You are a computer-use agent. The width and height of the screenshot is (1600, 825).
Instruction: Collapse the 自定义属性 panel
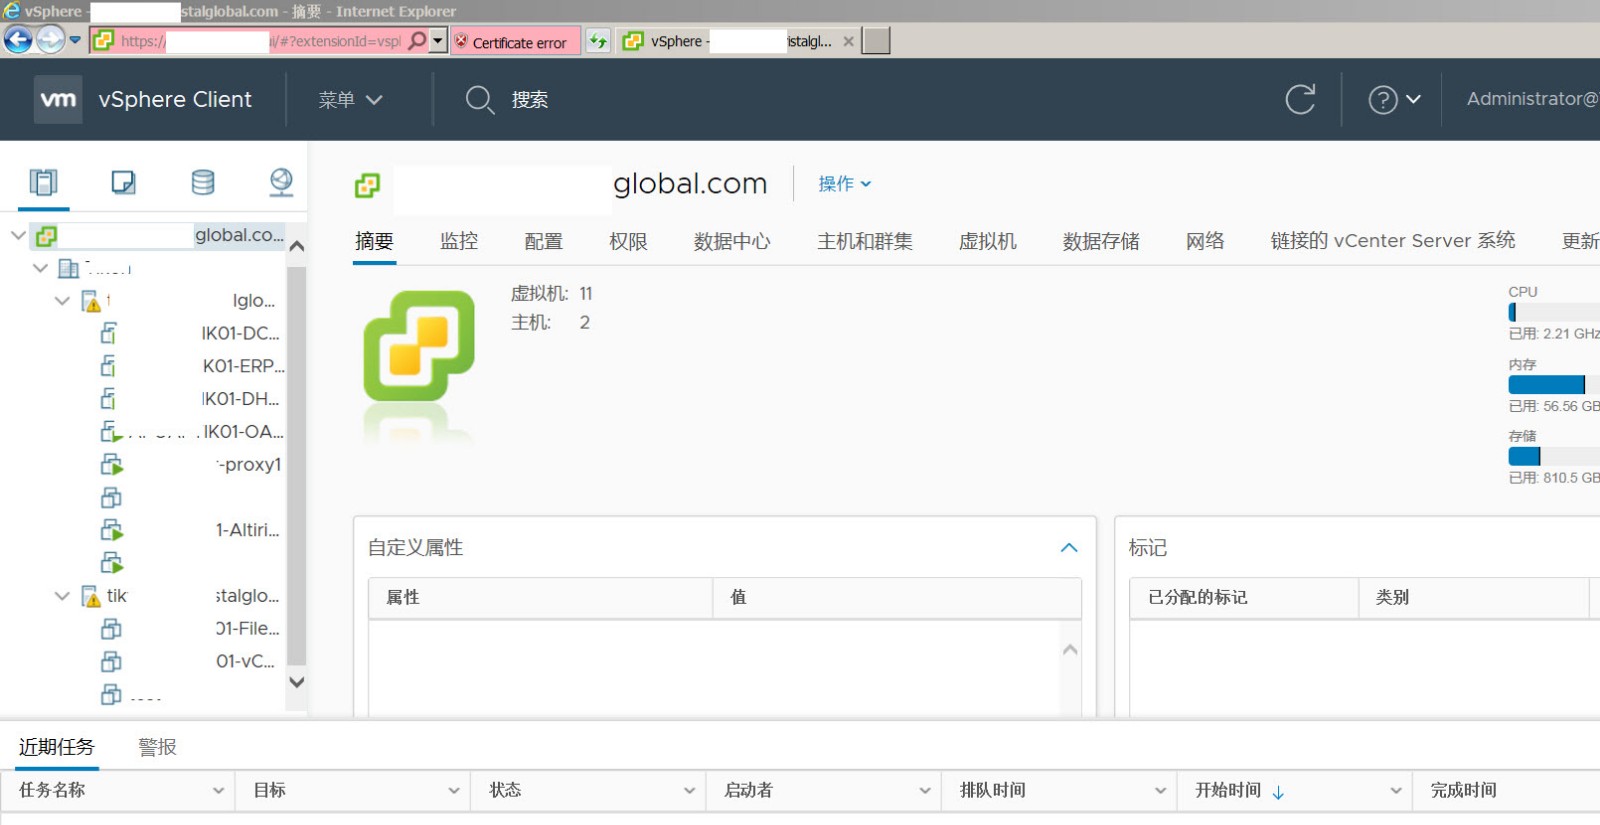click(x=1069, y=547)
